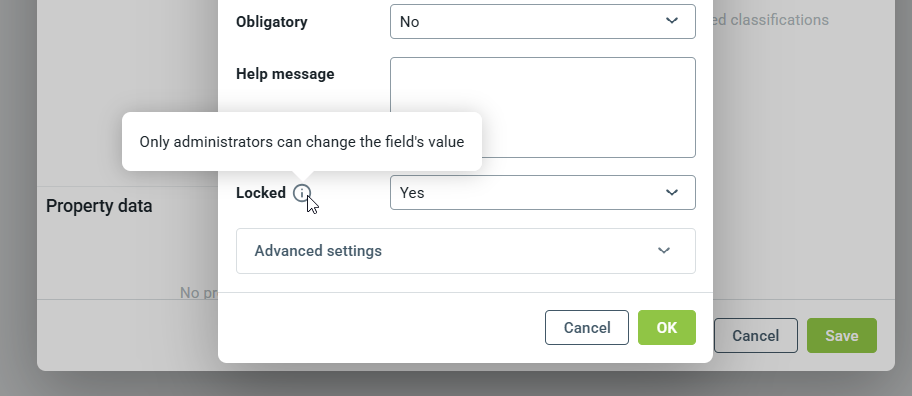Confirm the dialog with OK
Viewport: 912px width, 396px height.
[x=667, y=327]
